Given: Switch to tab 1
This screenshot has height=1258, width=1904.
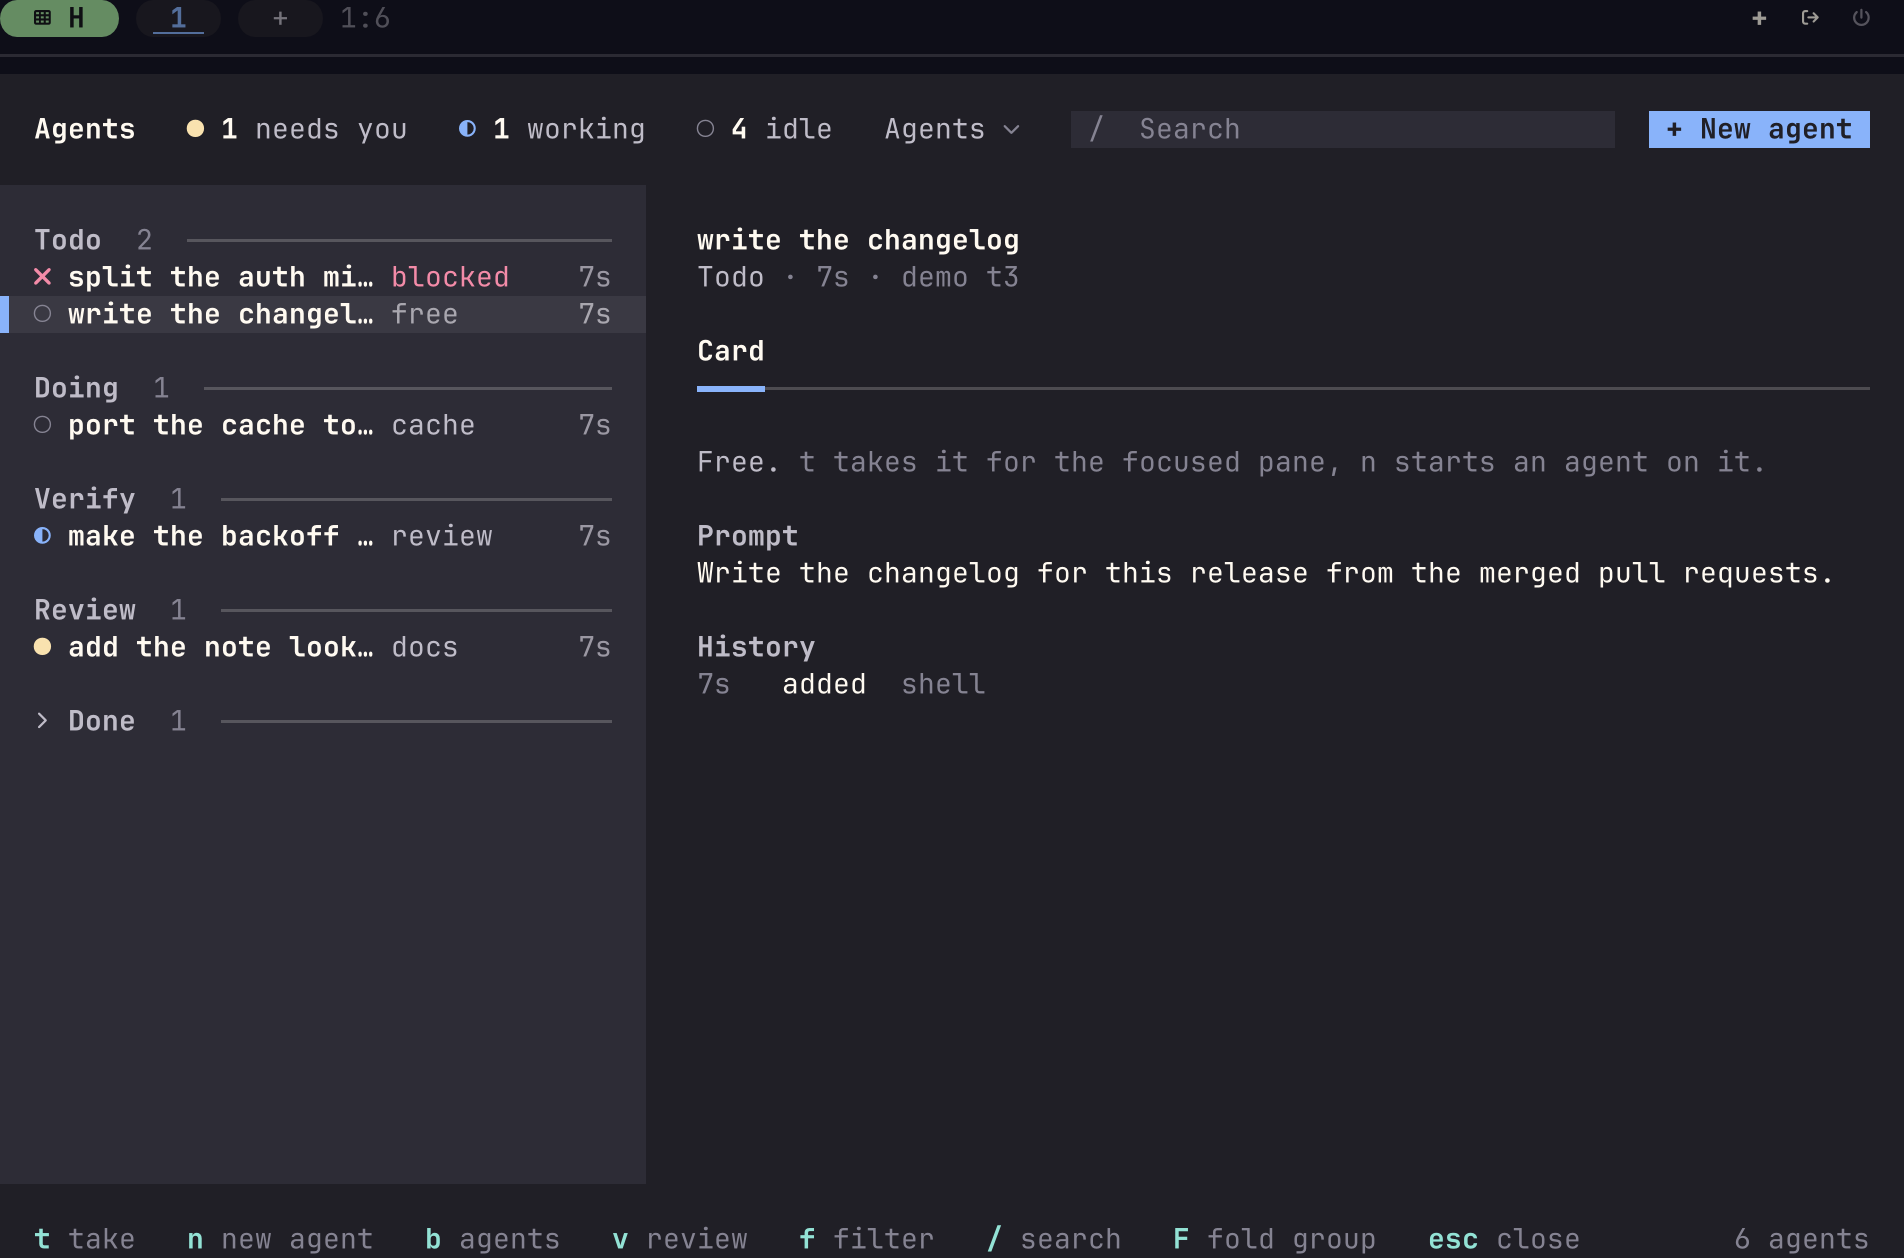Looking at the screenshot, I should point(178,18).
